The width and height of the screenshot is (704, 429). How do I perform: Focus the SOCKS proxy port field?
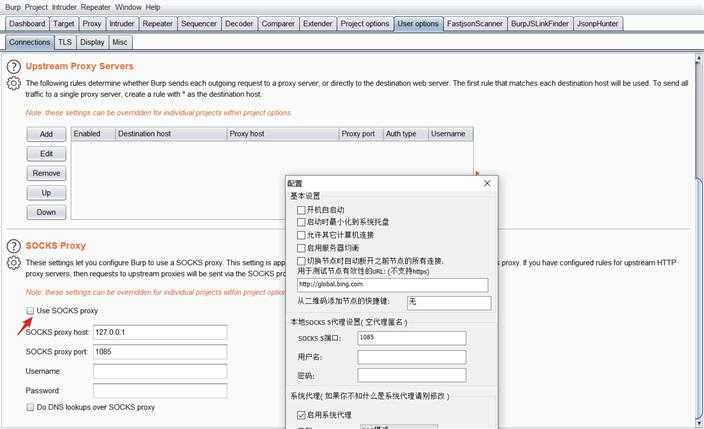coord(160,352)
